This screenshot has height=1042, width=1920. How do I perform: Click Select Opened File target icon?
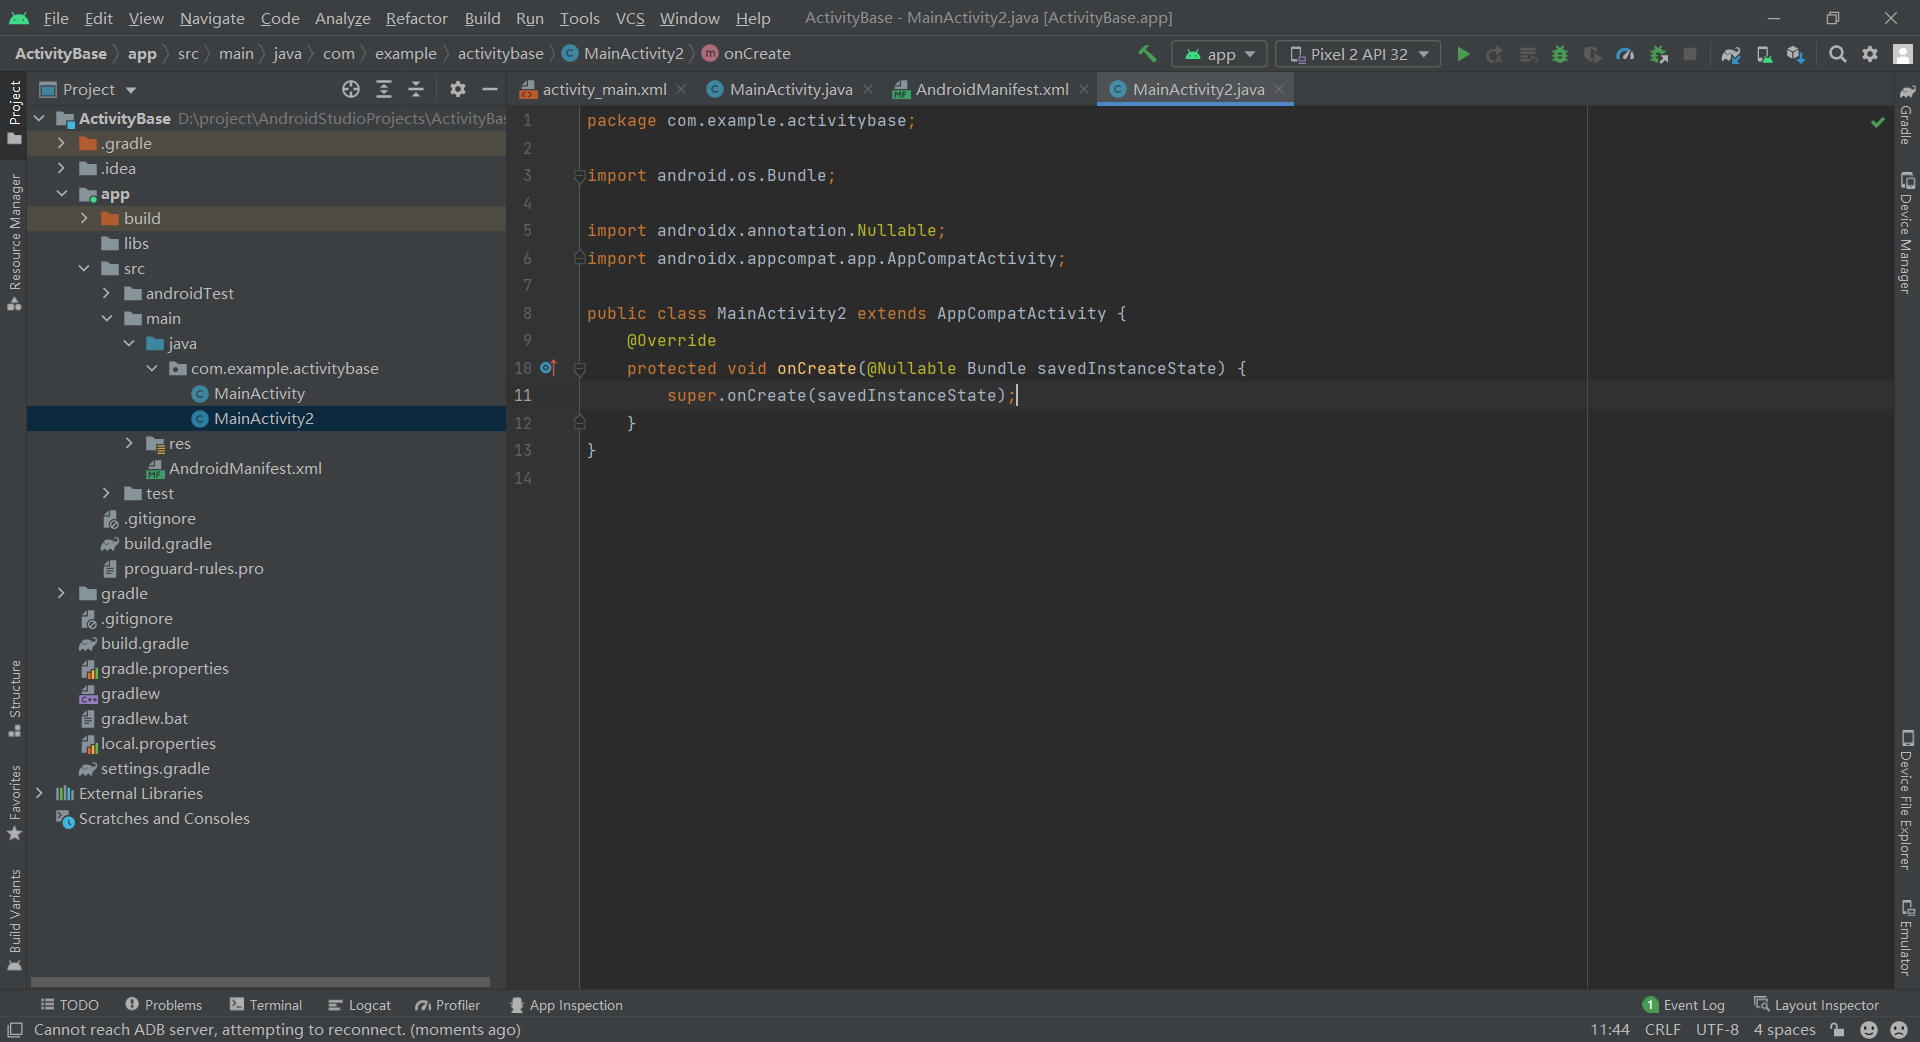coord(351,89)
